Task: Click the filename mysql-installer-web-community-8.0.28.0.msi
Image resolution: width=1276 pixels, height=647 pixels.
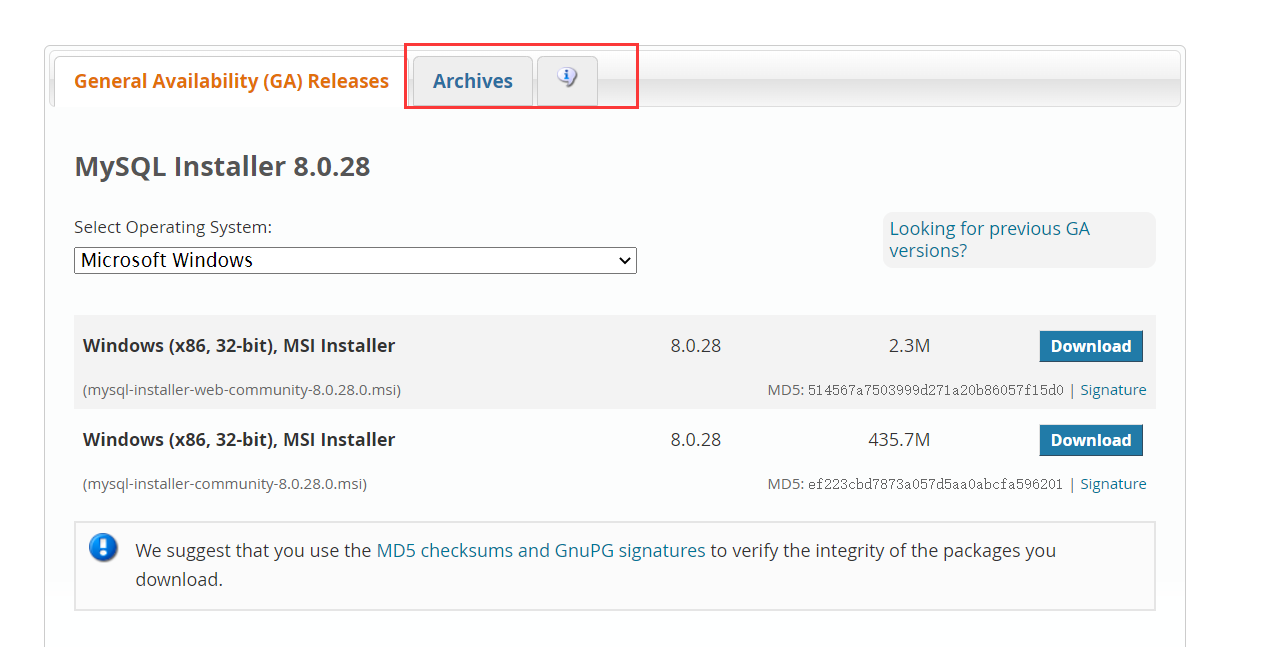Action: pos(240,390)
